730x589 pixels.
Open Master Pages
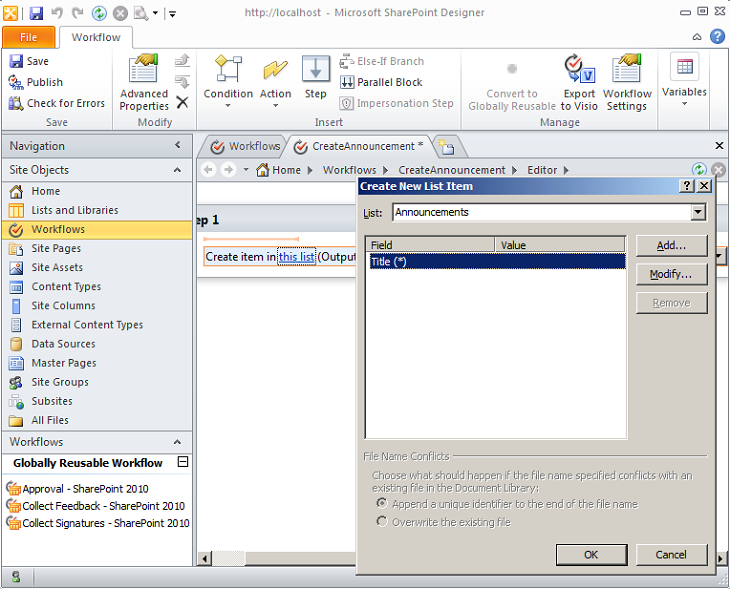[x=97, y=363]
